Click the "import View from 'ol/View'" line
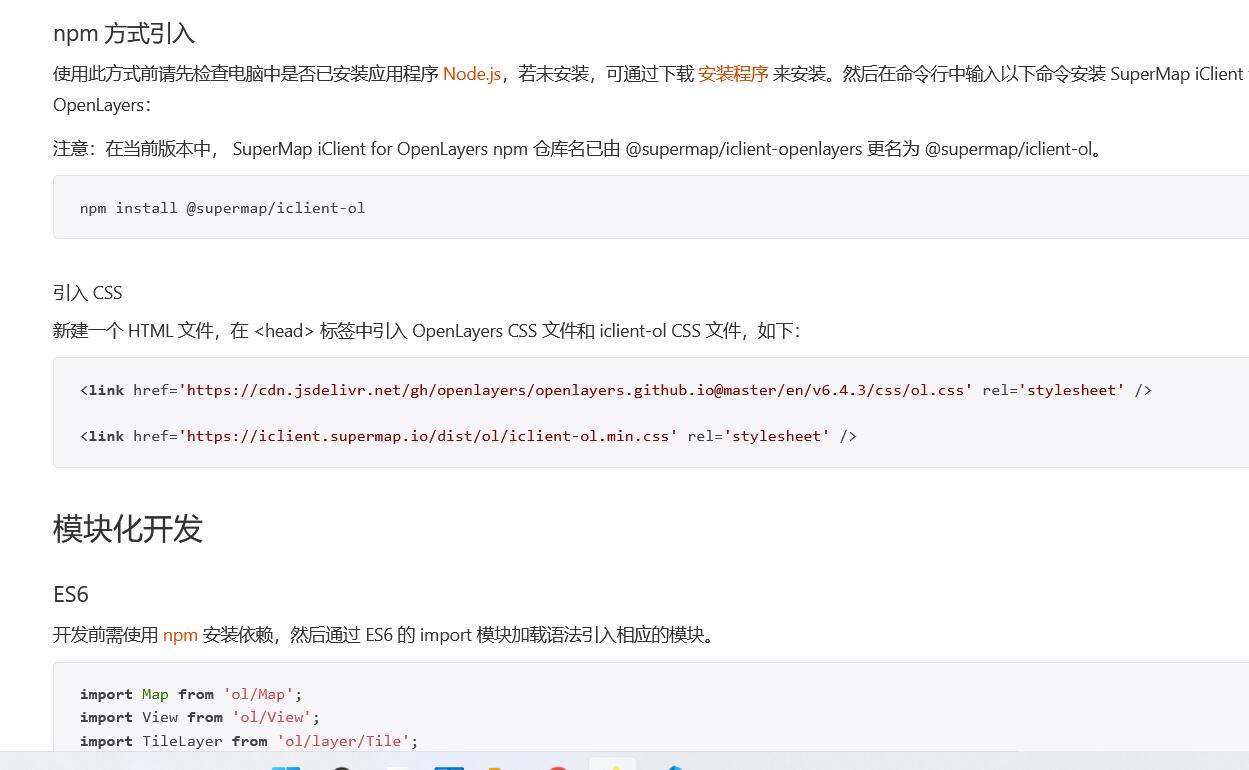 (x=200, y=717)
